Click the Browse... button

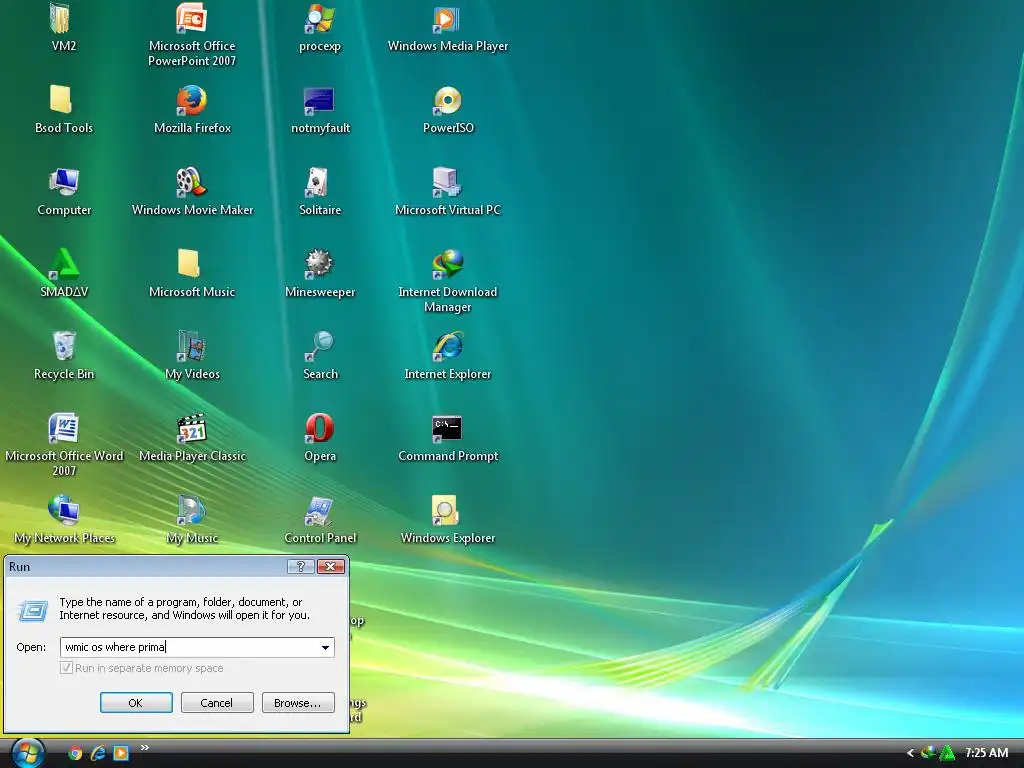tap(298, 703)
